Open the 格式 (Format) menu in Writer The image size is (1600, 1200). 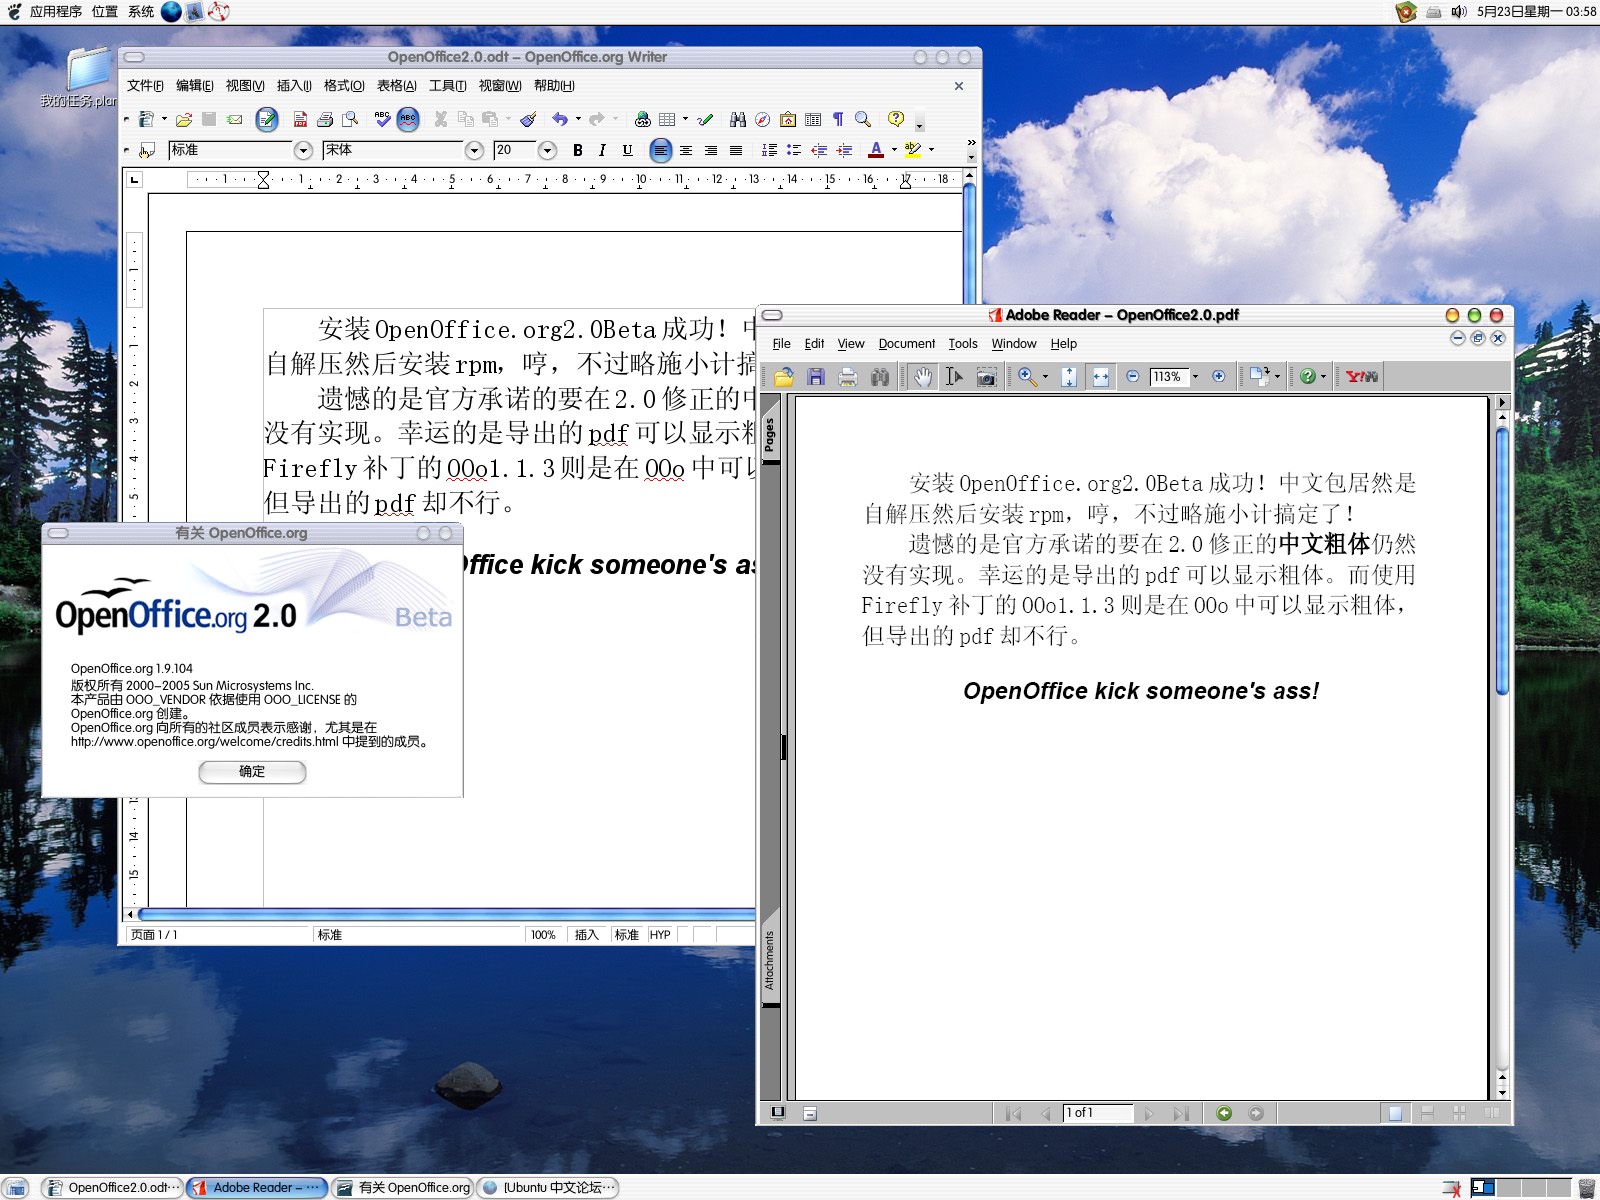click(344, 86)
